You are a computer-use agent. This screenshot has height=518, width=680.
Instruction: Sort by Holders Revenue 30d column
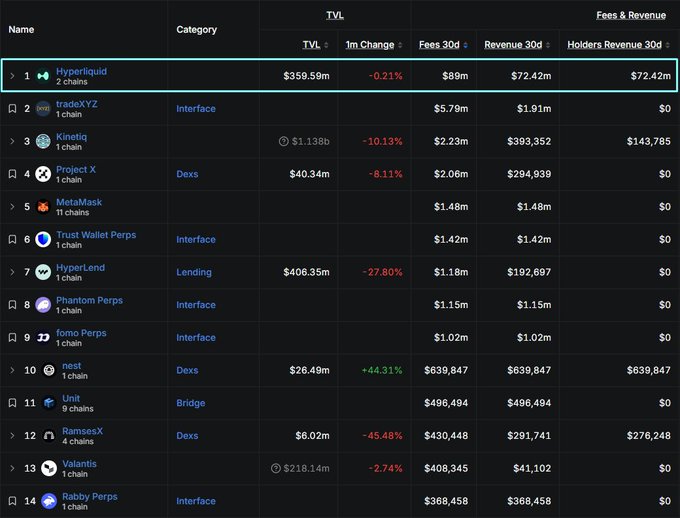618,45
